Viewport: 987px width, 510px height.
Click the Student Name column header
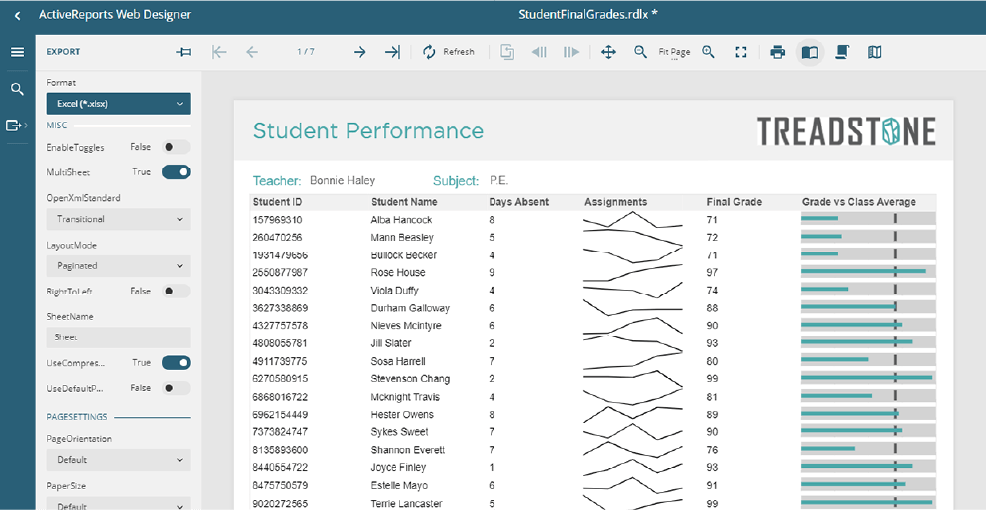coord(404,202)
